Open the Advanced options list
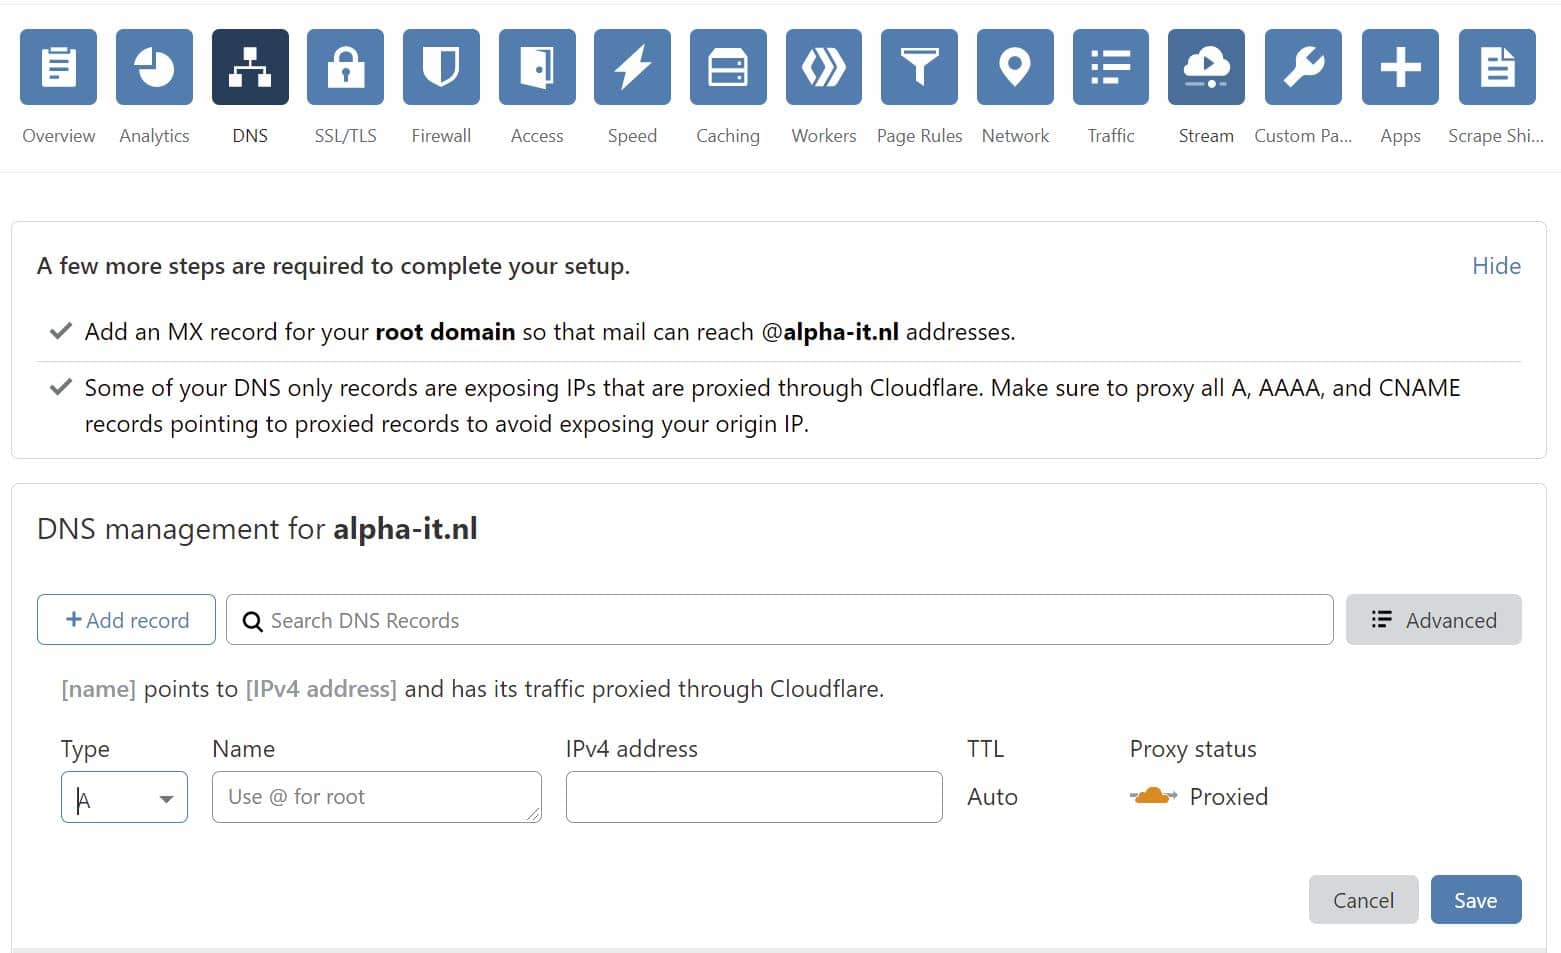This screenshot has height=953, width=1561. [x=1433, y=620]
